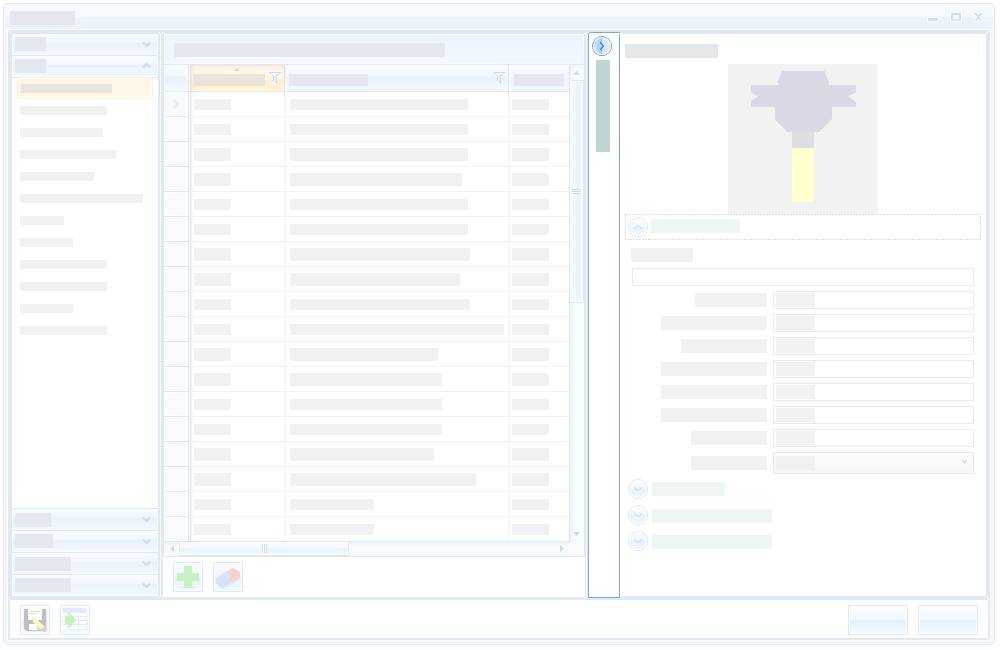Click the horizontal scrollbar thumb under the table
1000x650 pixels.
point(264,548)
